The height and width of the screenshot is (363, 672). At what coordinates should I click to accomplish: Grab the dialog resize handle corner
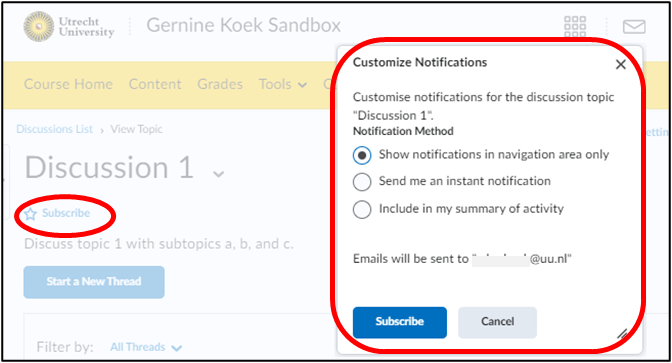tap(622, 333)
